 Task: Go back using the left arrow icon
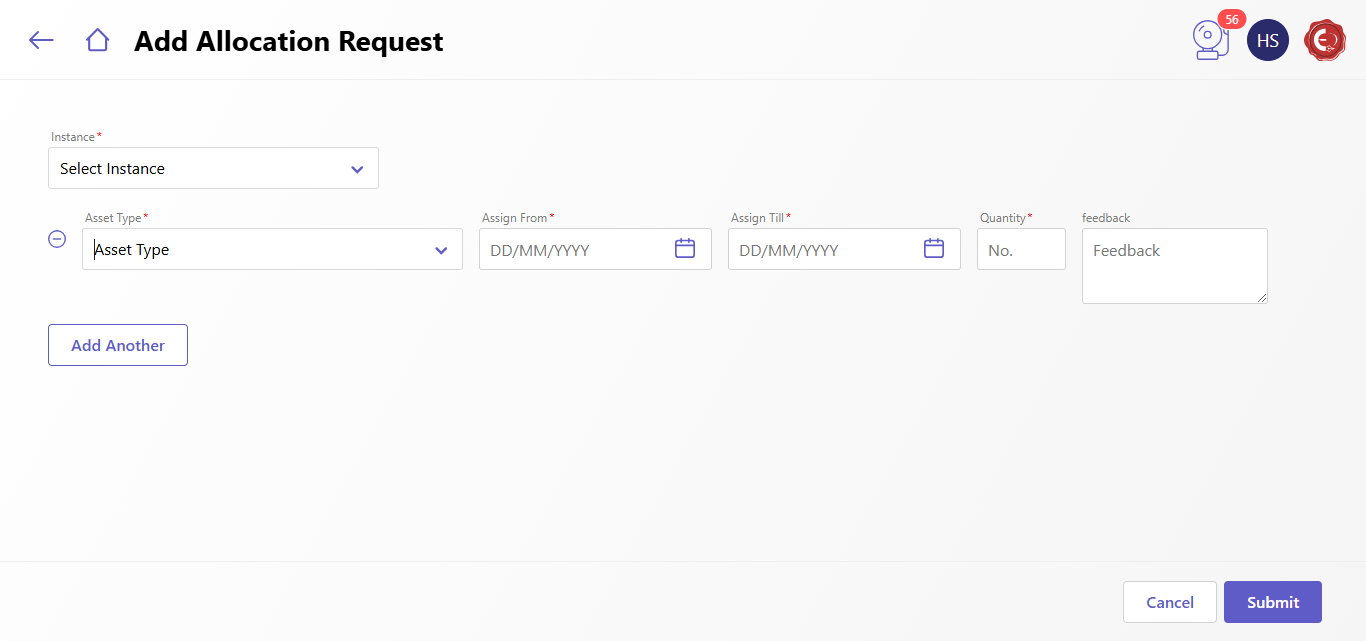(41, 40)
